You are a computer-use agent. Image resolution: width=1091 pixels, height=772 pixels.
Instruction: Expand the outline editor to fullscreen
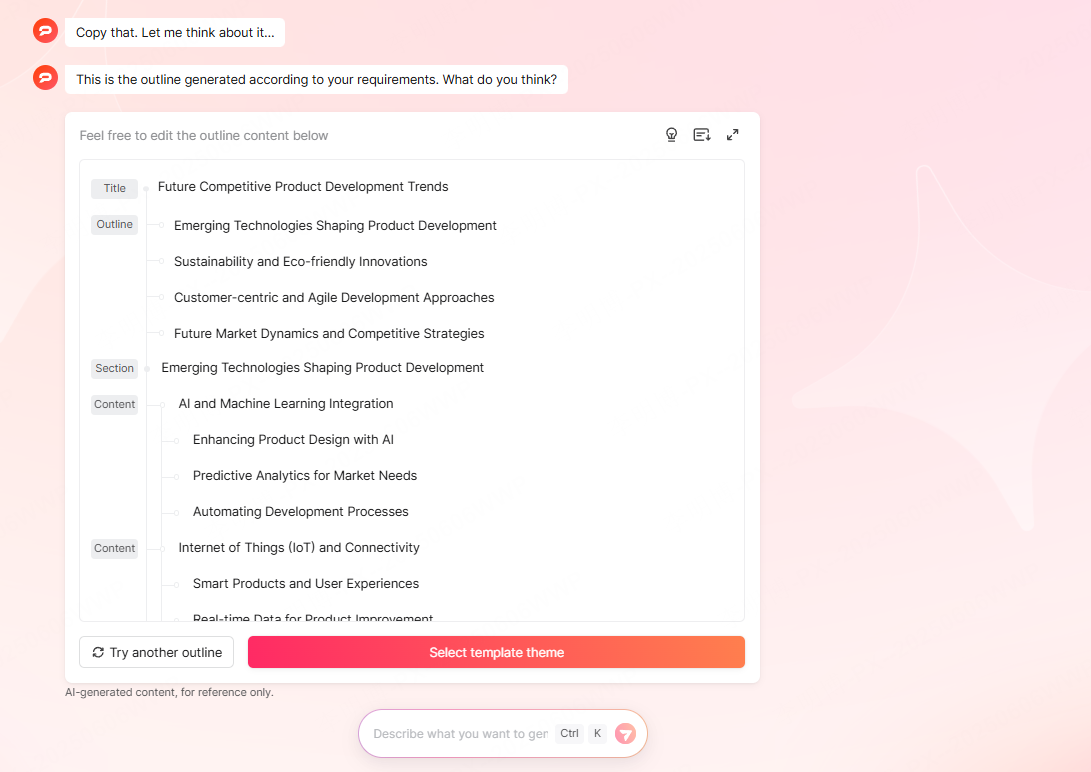tap(732, 134)
